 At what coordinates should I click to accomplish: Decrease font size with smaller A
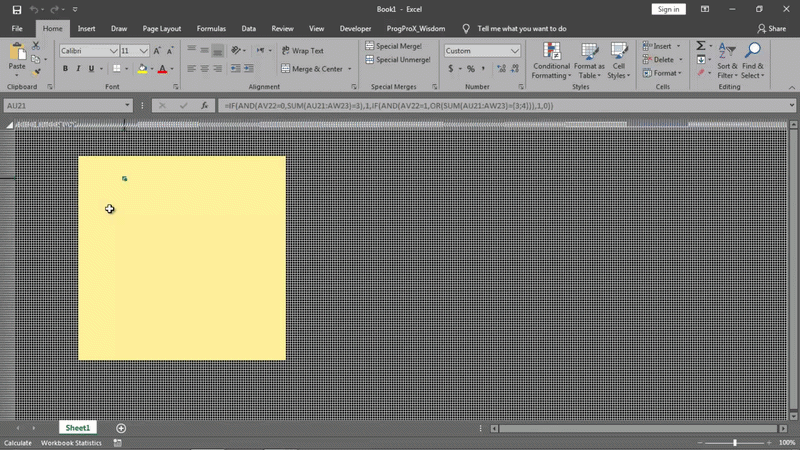tap(170, 51)
